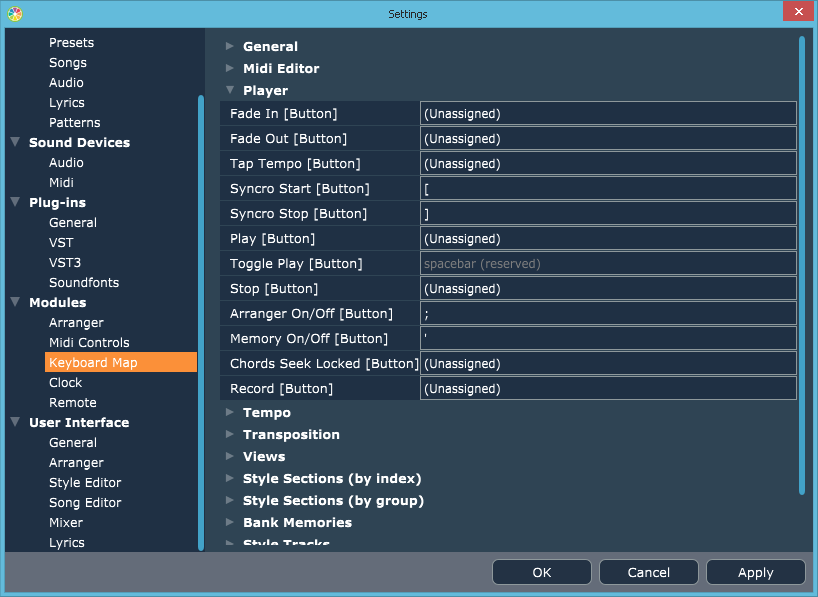818x597 pixels.
Task: Expand Style Sections (by group)
Action: (230, 500)
